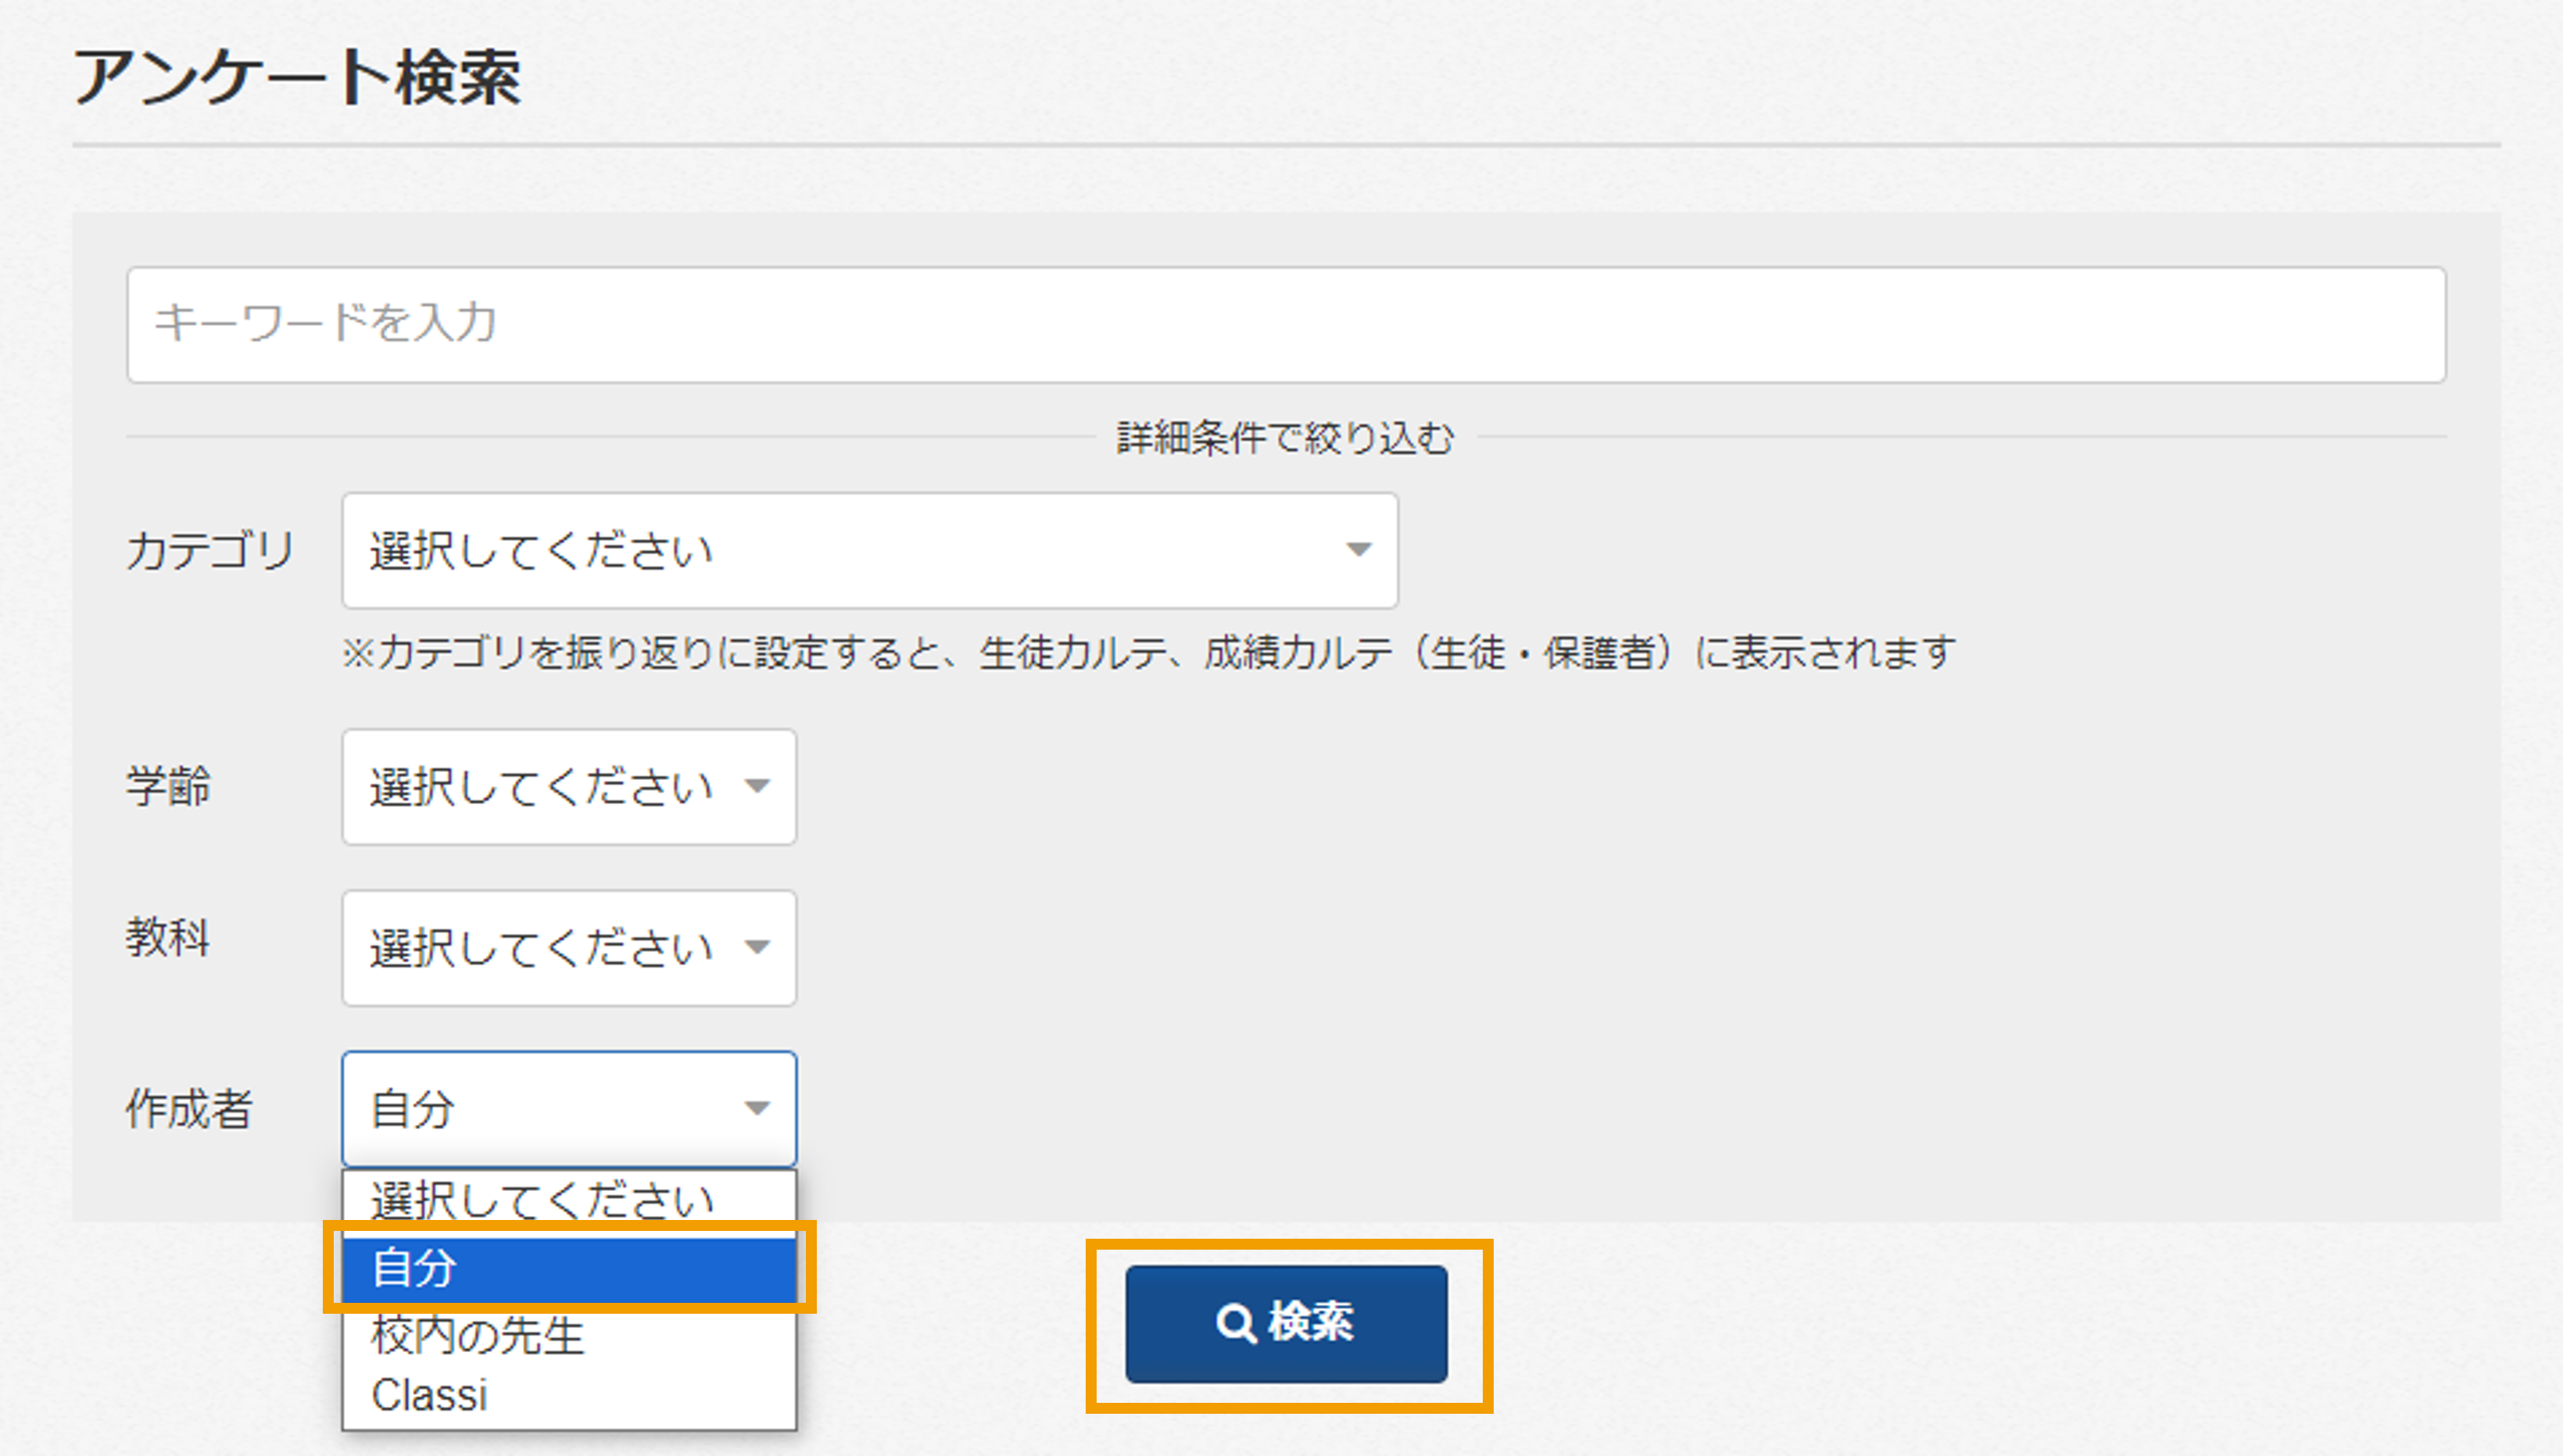Open the カテゴリ dropdown
Image resolution: width=2563 pixels, height=1456 pixels.
[869, 550]
